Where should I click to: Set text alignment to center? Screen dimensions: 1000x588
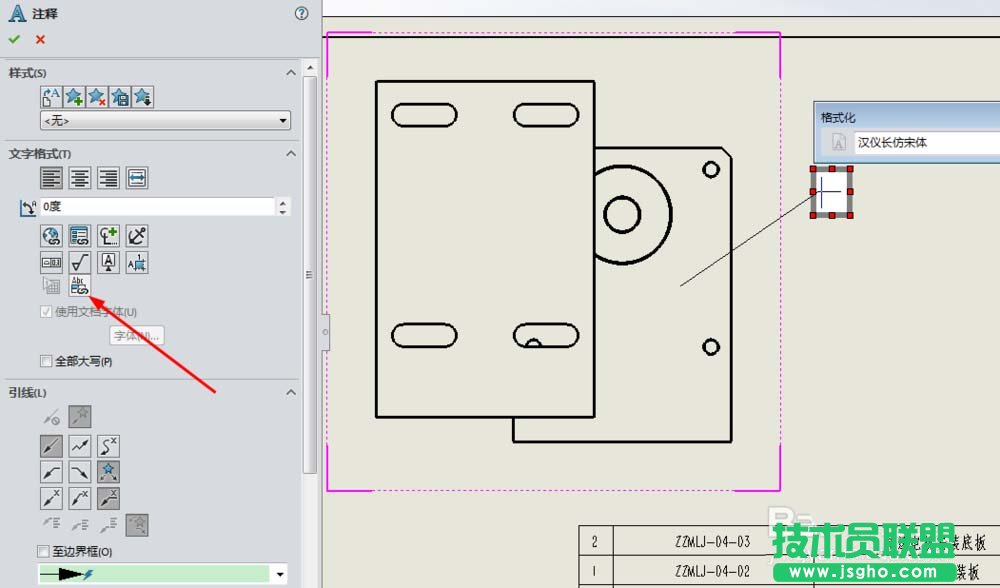point(80,178)
